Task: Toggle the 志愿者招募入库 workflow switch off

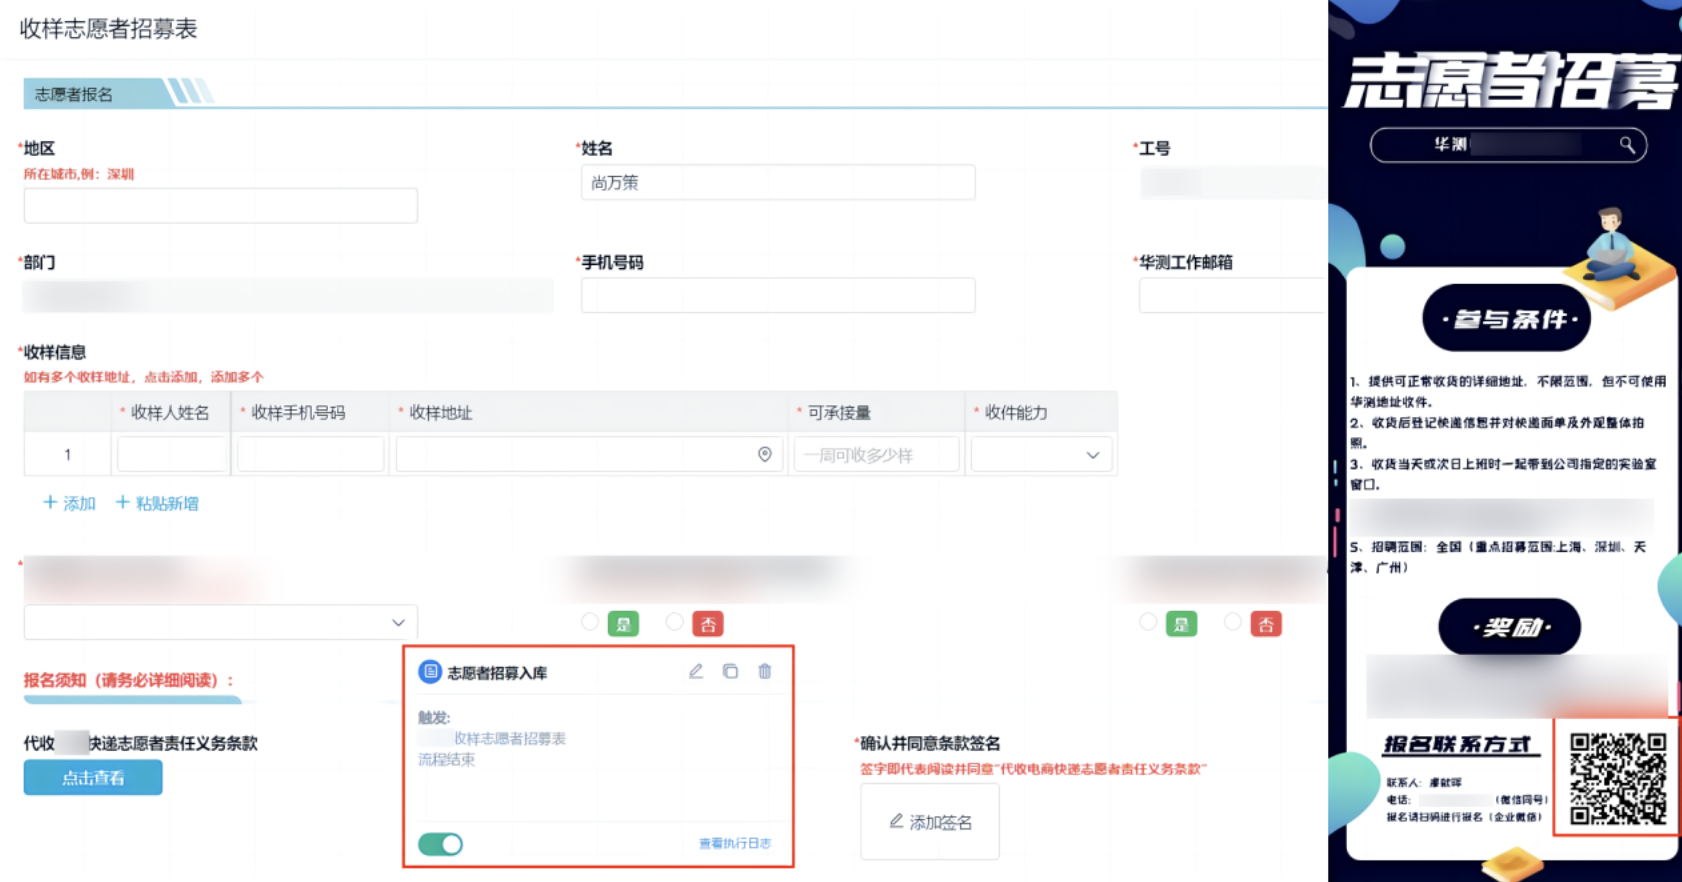Action: point(440,844)
